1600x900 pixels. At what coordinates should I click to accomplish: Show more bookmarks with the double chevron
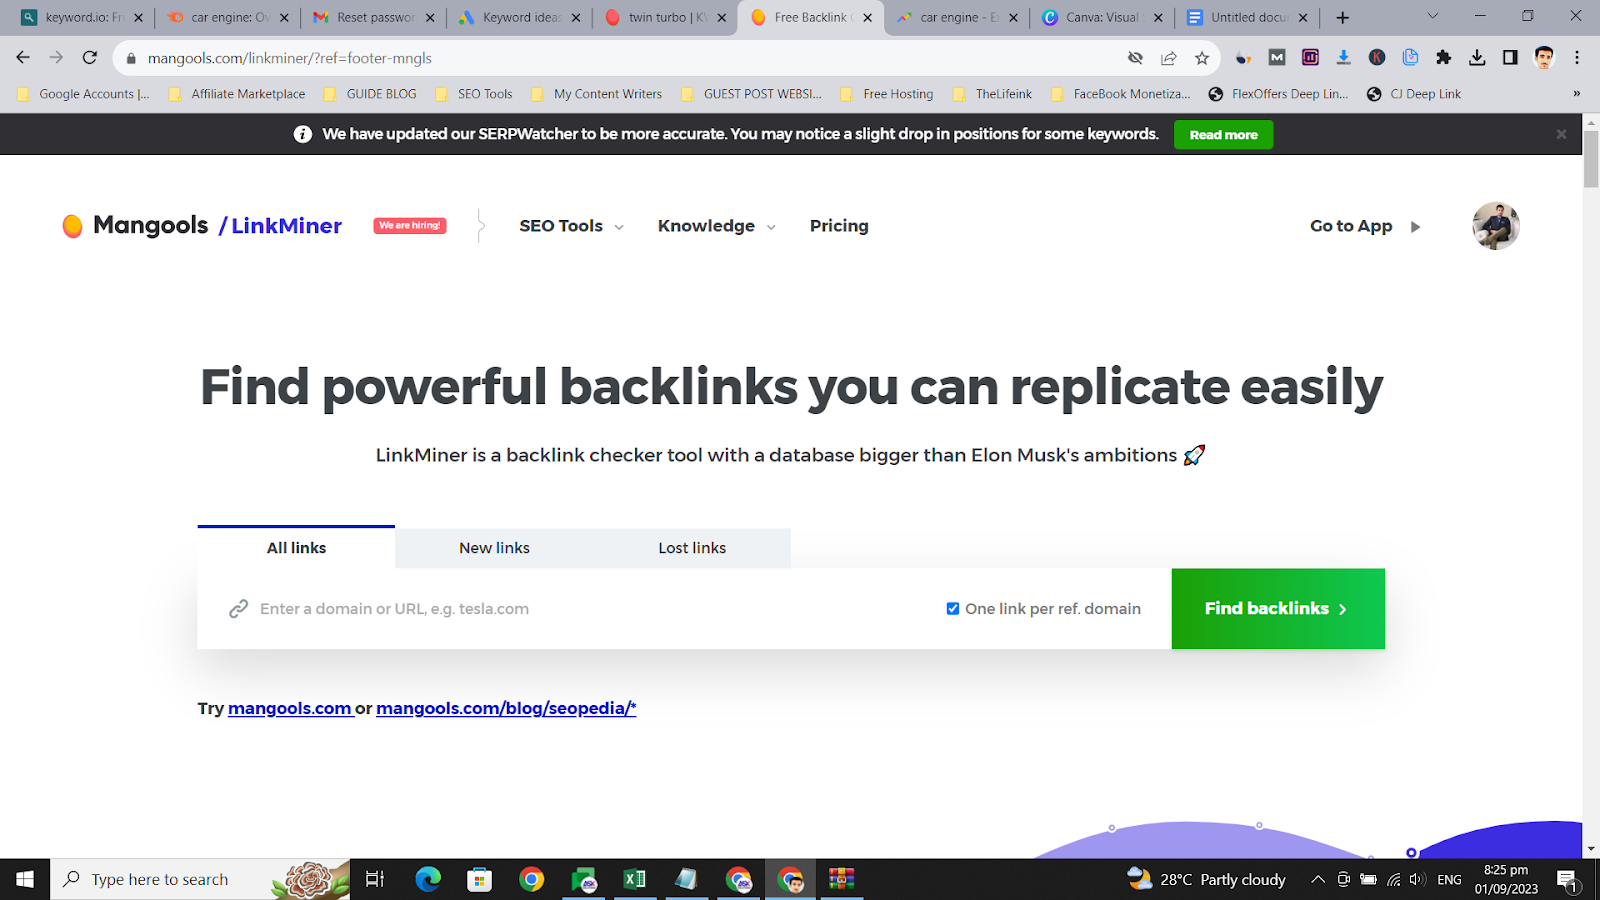[x=1576, y=94]
